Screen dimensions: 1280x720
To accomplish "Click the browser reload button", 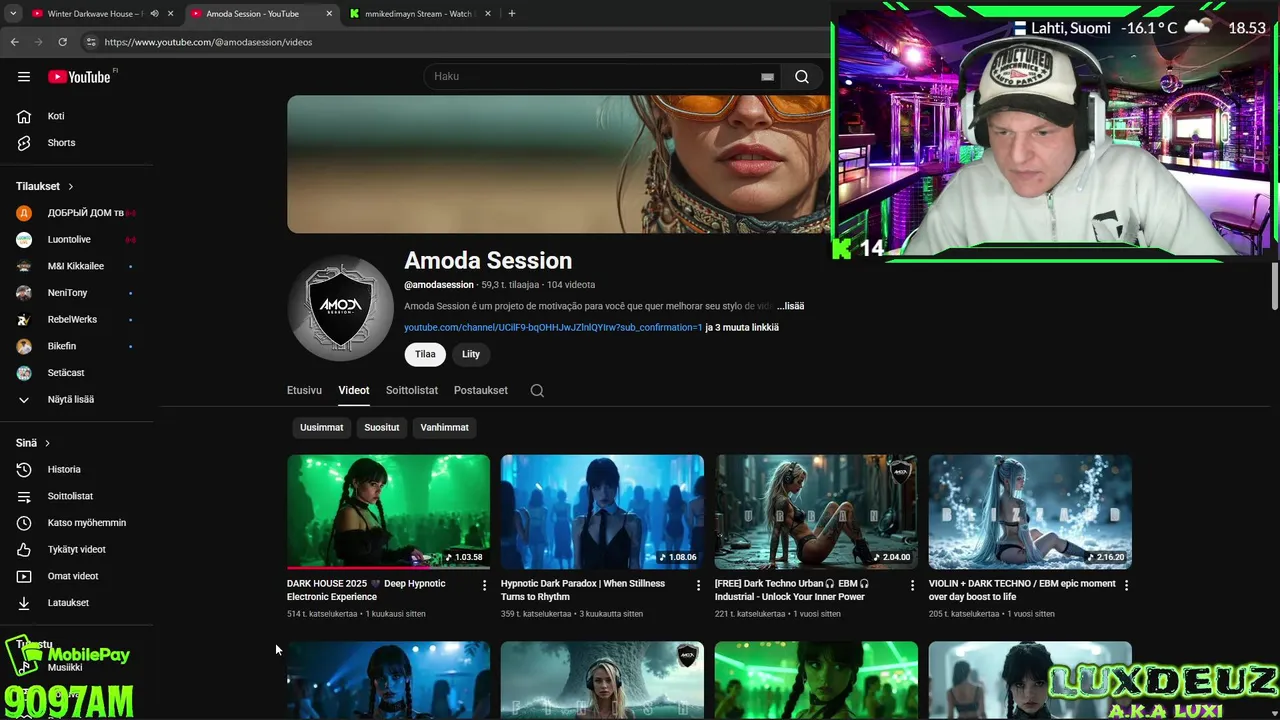I will point(63,42).
